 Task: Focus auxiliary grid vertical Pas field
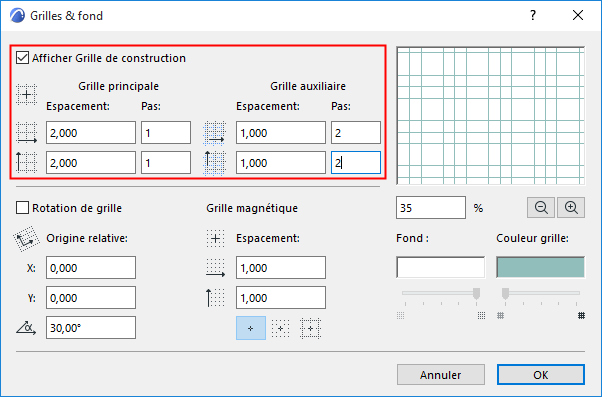(x=356, y=163)
